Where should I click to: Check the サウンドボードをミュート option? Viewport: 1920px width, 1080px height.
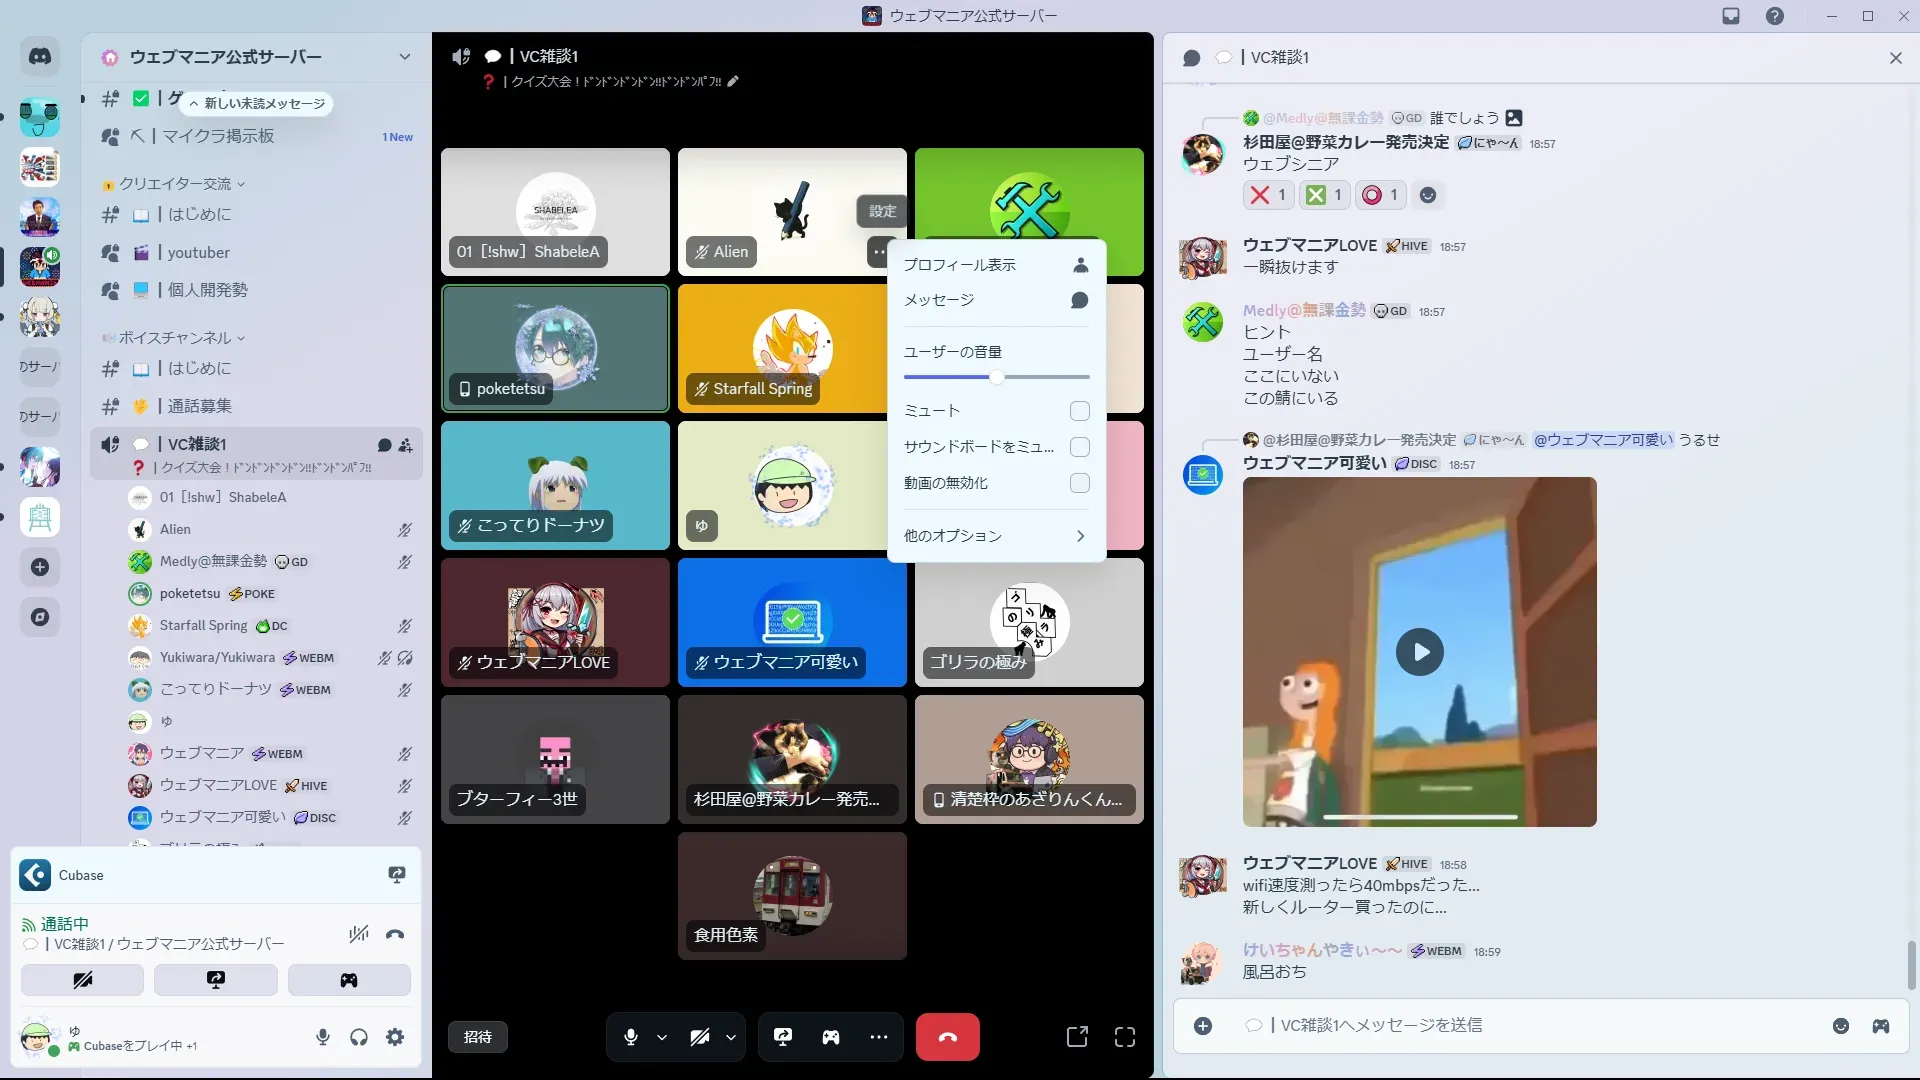click(1079, 447)
